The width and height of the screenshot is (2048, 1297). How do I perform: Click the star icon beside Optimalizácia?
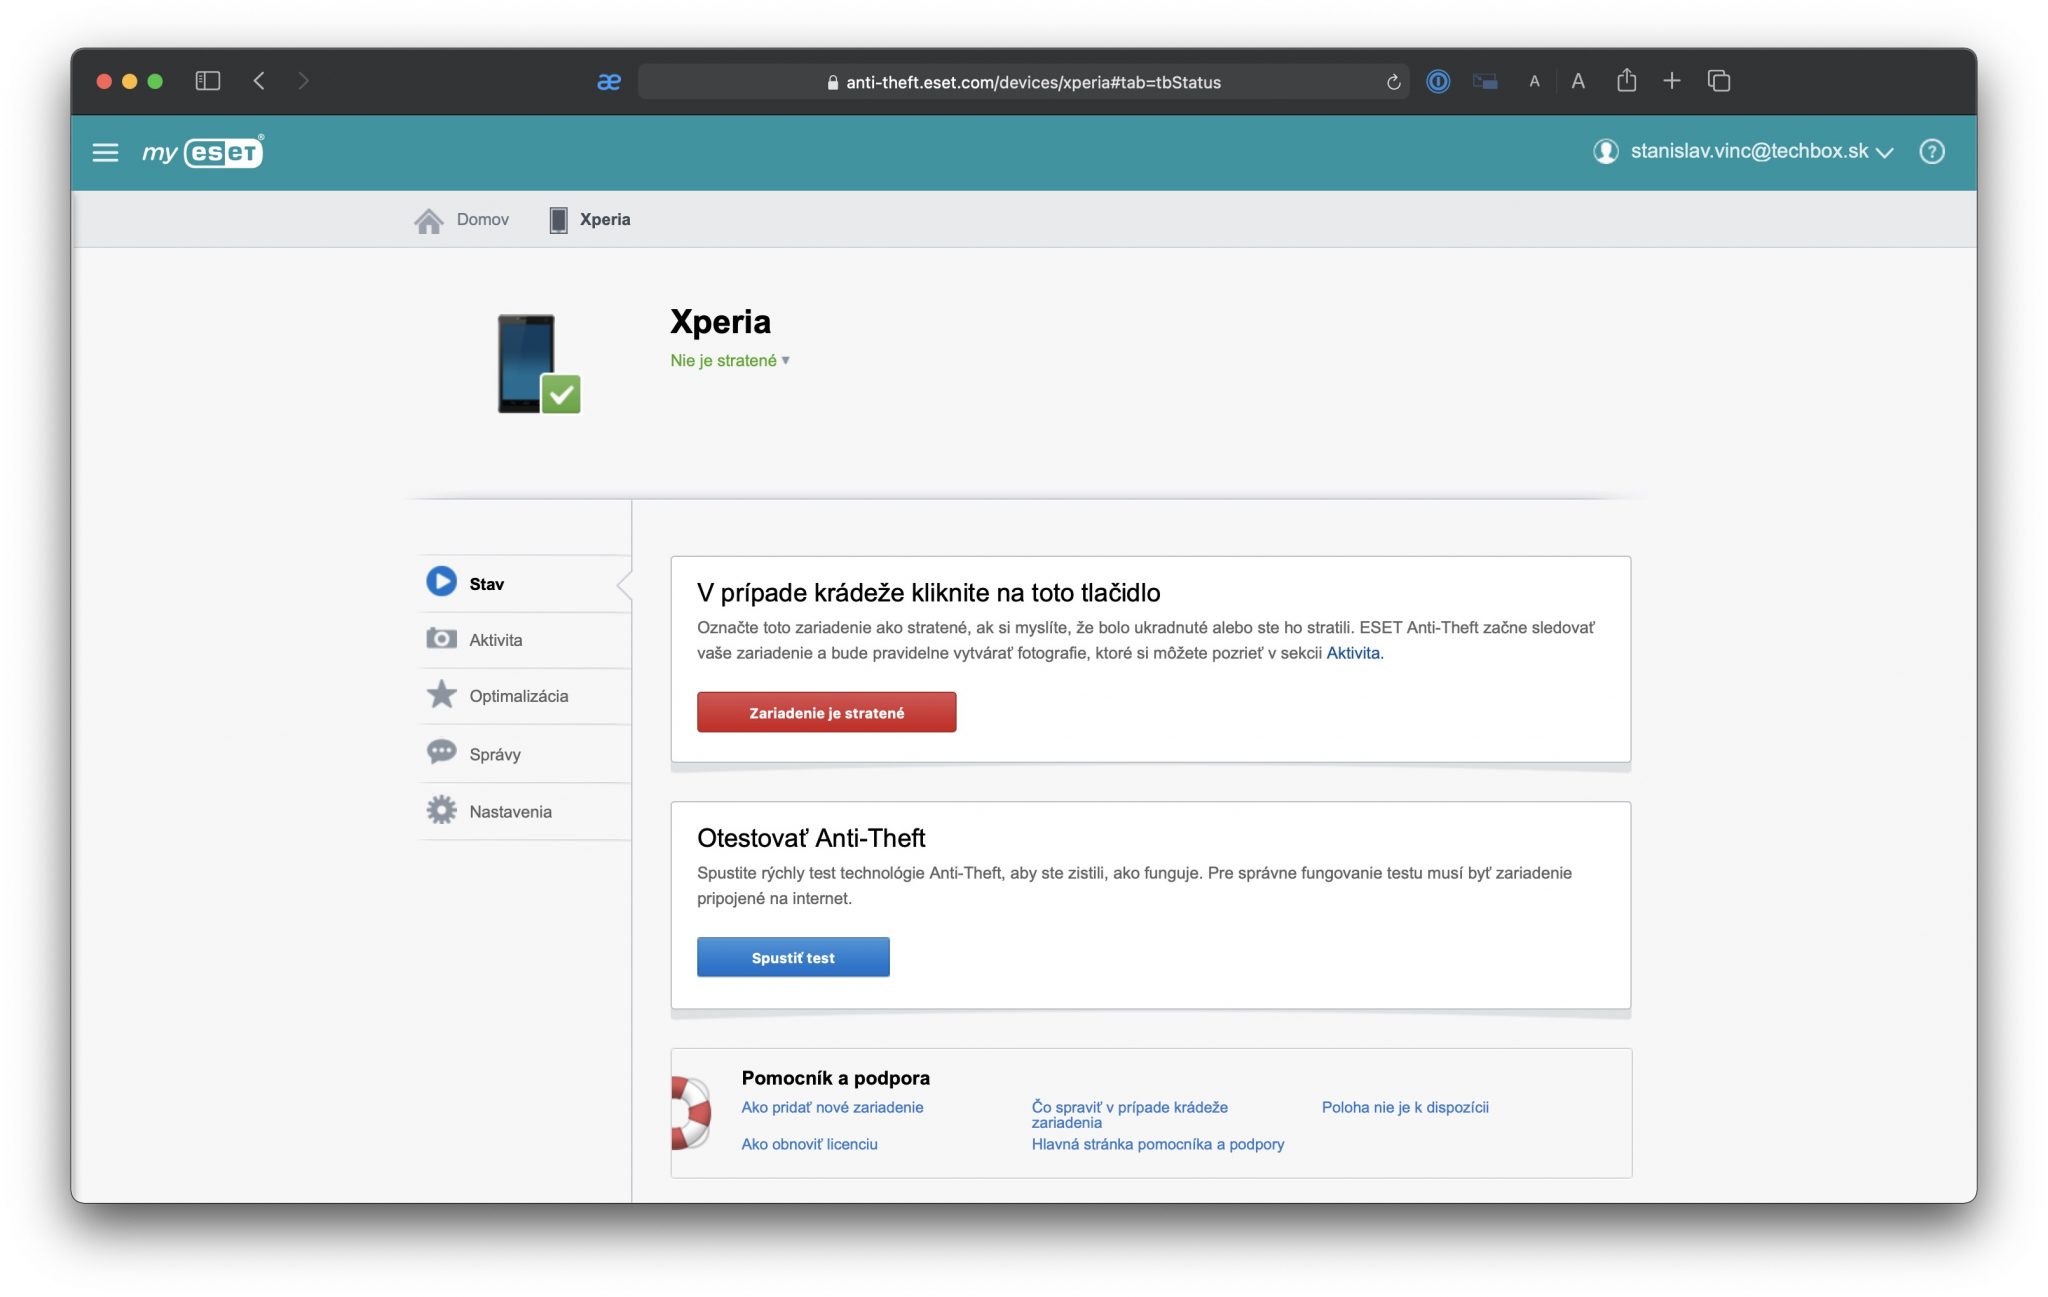point(441,694)
